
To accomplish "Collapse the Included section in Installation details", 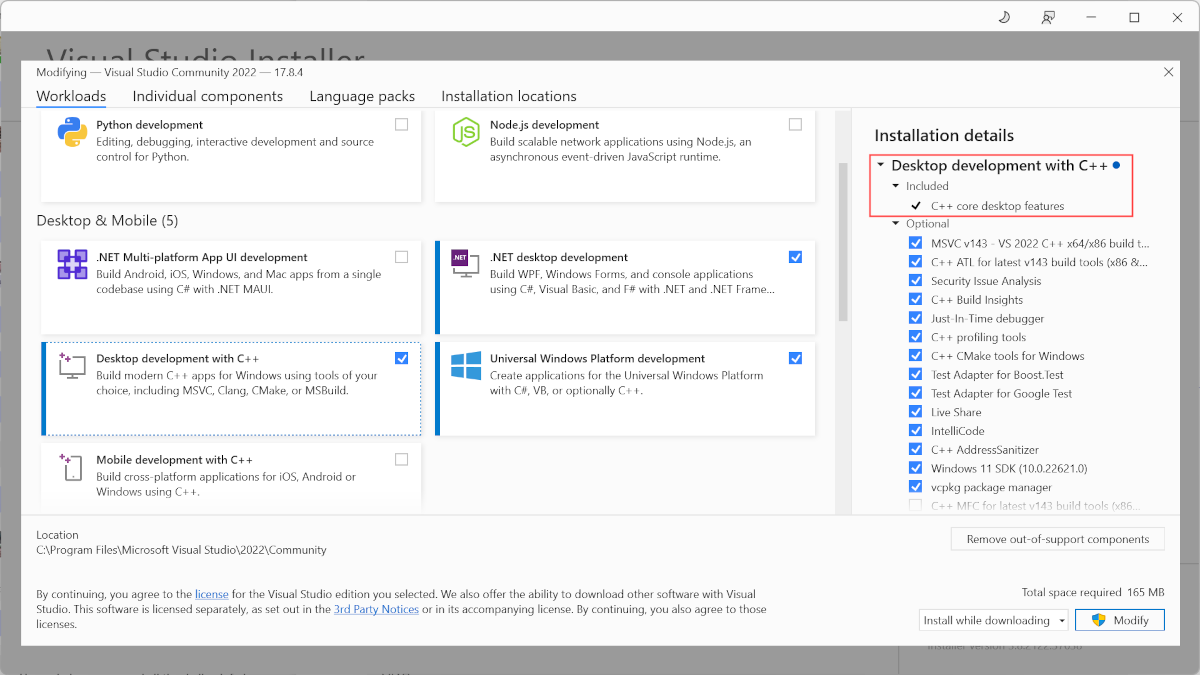I will click(x=893, y=186).
